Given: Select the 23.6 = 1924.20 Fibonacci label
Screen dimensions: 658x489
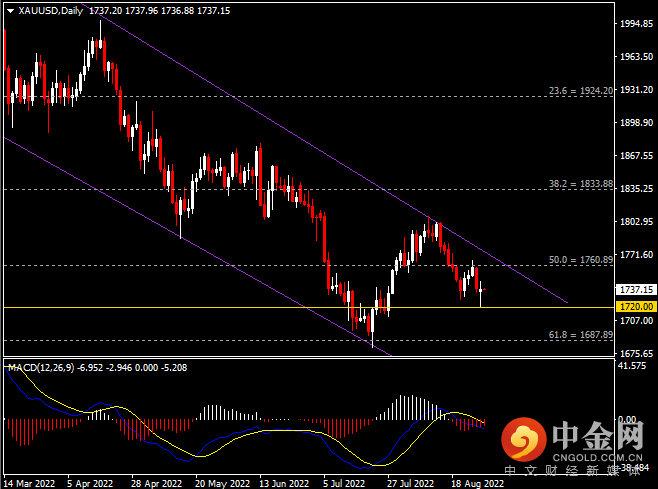Looking at the screenshot, I should pyautogui.click(x=581, y=91).
